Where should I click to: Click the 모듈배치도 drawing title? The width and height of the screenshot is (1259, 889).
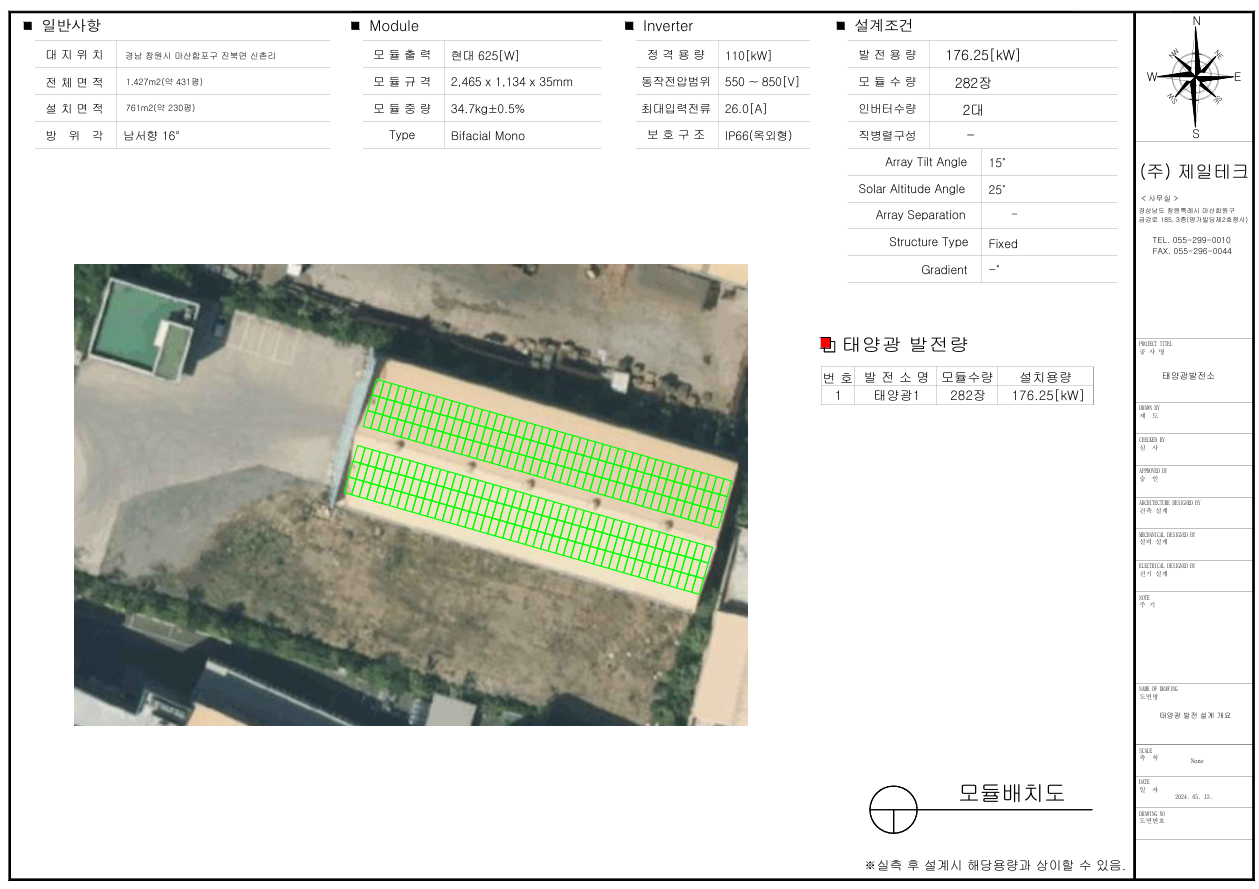(1011, 793)
